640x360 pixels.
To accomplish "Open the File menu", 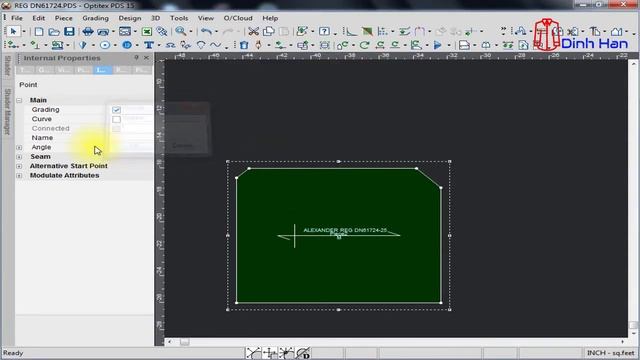I will [x=17, y=18].
